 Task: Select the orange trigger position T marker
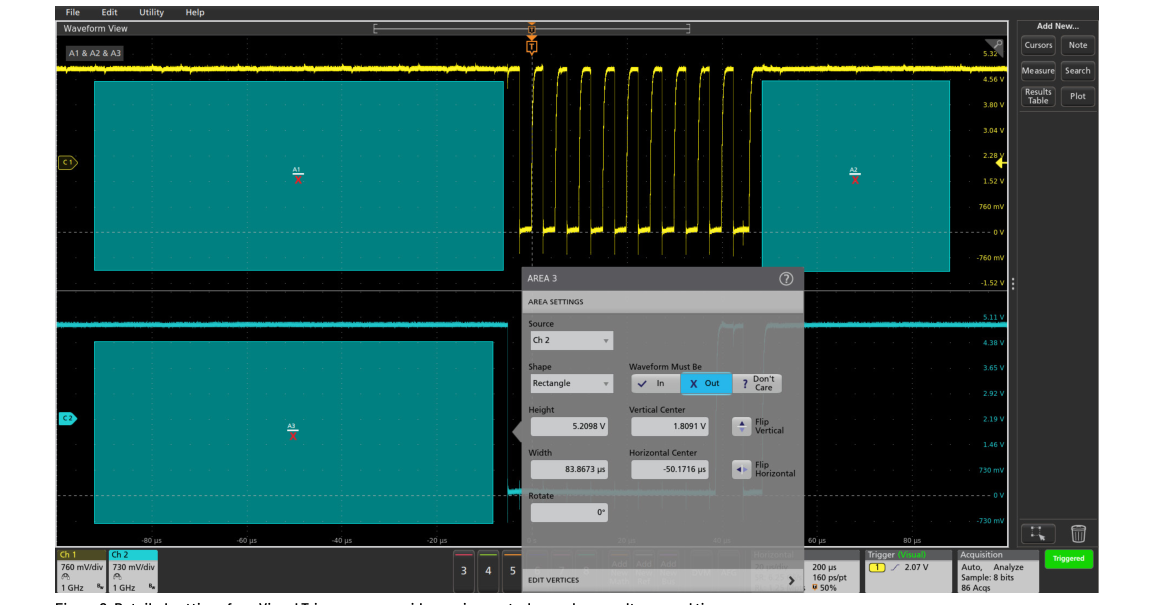531,47
